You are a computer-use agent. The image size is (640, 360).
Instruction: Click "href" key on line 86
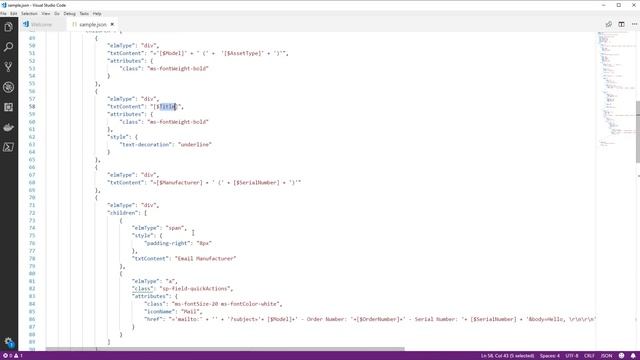point(153,319)
